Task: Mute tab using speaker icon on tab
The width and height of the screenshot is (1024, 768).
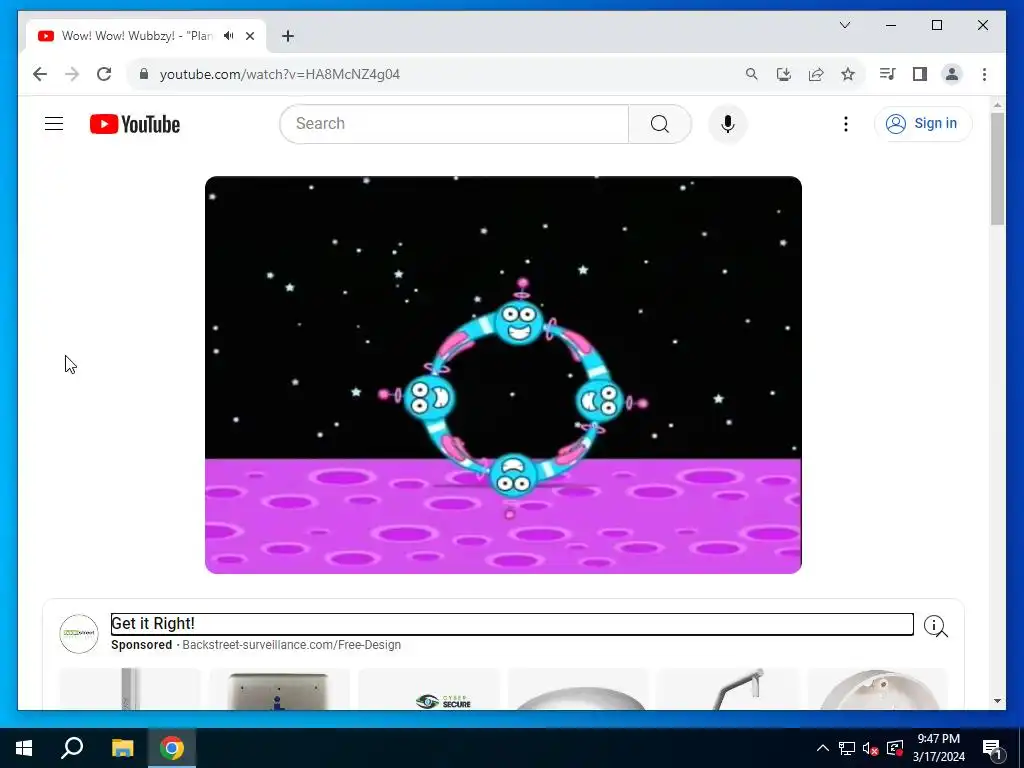Action: [229, 36]
